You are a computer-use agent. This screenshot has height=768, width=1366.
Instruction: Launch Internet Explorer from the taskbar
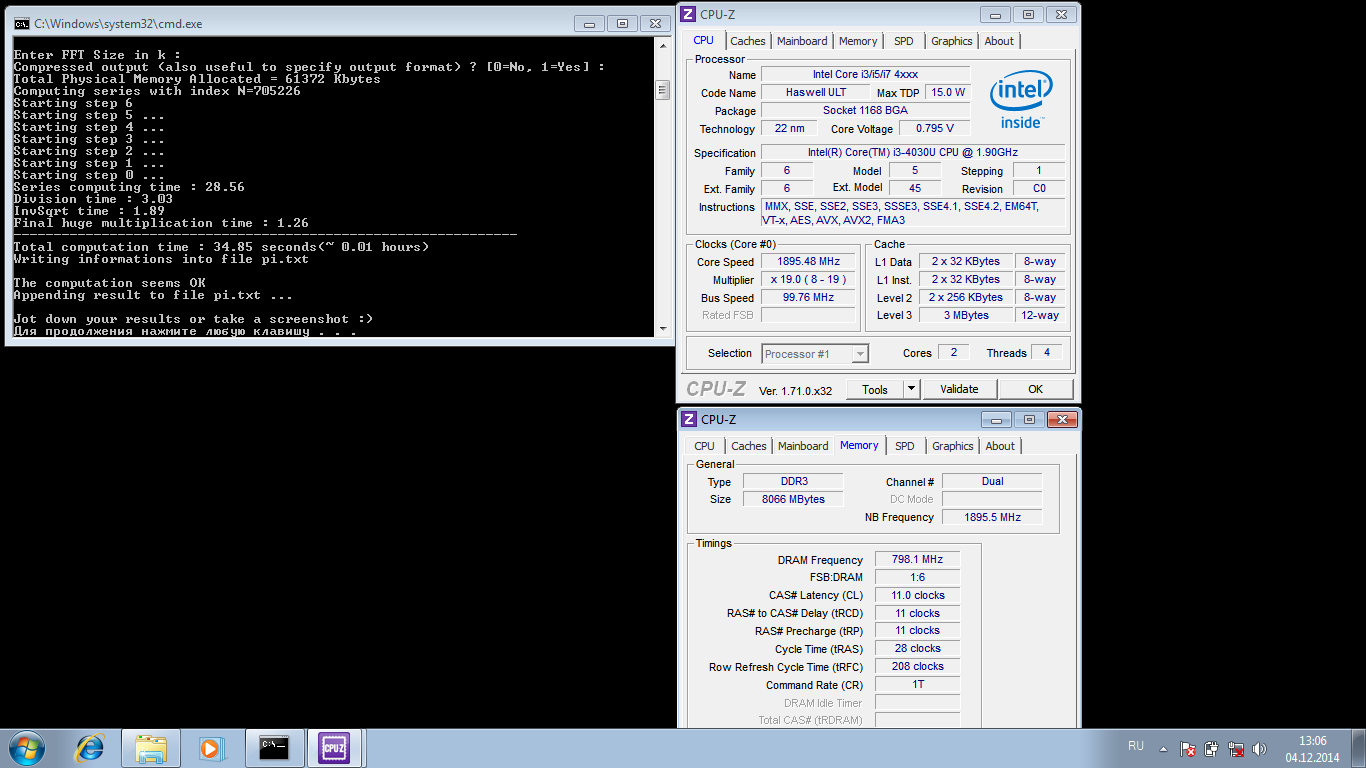click(x=90, y=747)
